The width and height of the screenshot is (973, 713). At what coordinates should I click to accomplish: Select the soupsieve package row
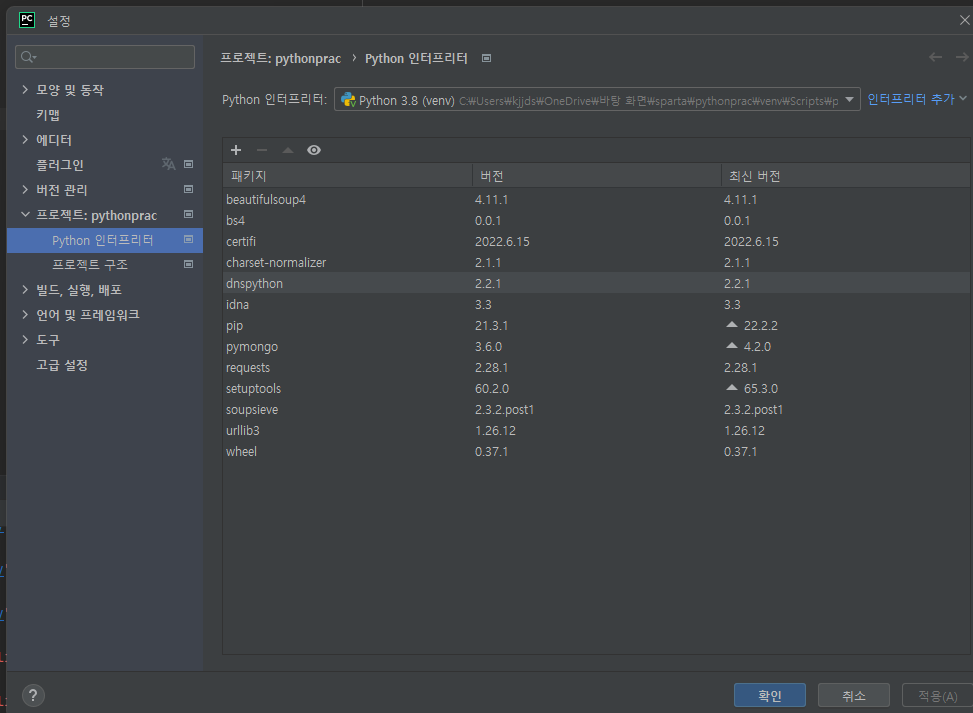[596, 410]
